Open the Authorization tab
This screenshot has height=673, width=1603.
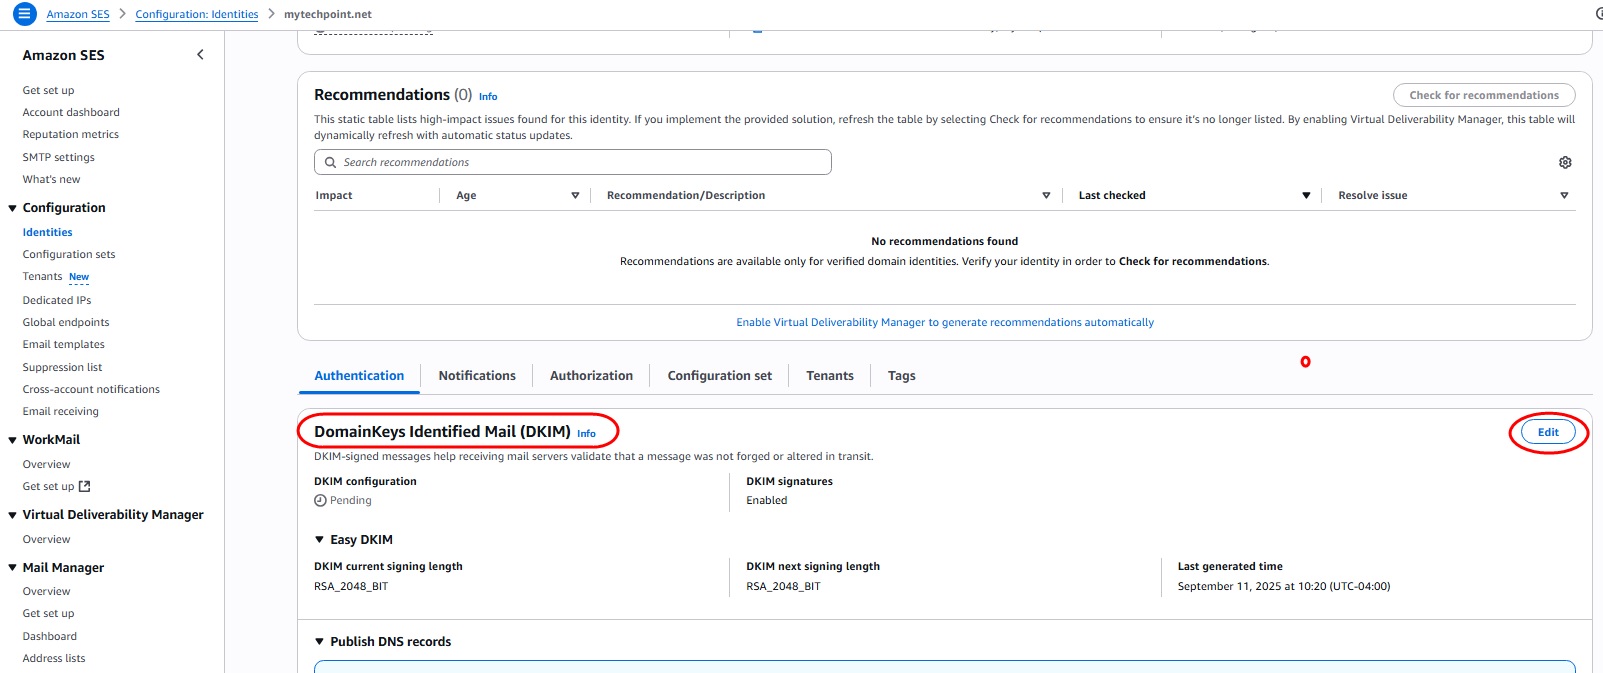[591, 376]
